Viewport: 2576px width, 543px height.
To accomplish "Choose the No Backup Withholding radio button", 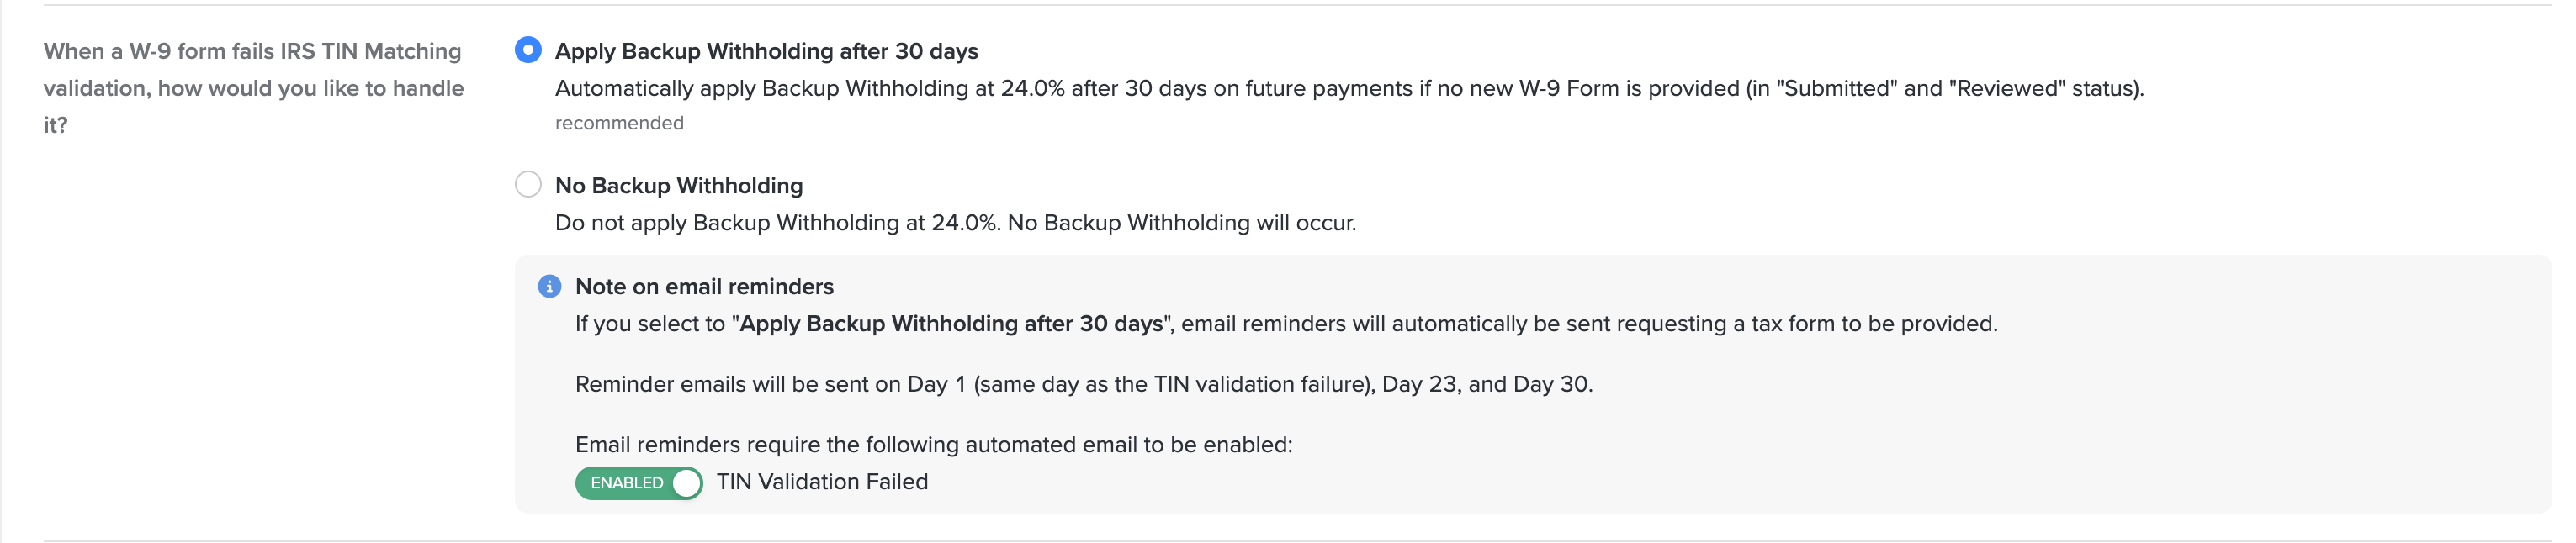I will tap(528, 185).
